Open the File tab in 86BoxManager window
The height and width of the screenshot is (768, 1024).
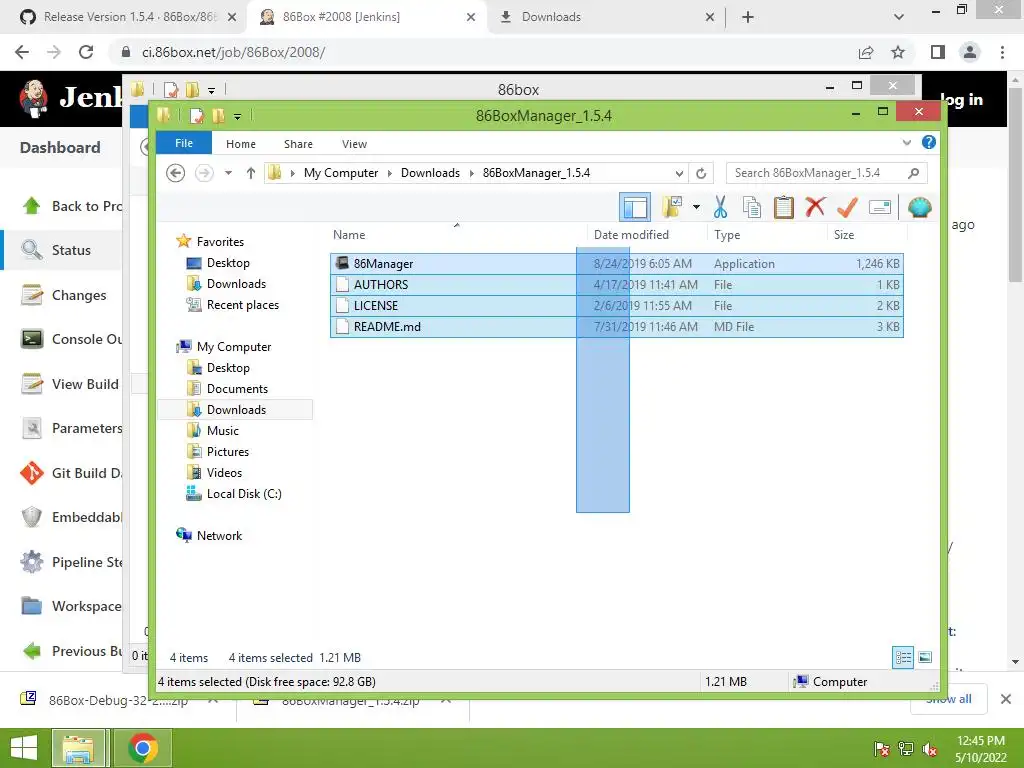[184, 143]
